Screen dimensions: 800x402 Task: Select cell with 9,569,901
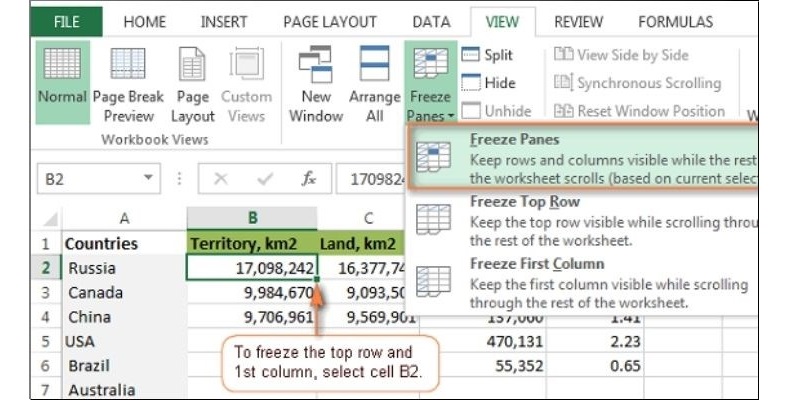[x=368, y=317]
